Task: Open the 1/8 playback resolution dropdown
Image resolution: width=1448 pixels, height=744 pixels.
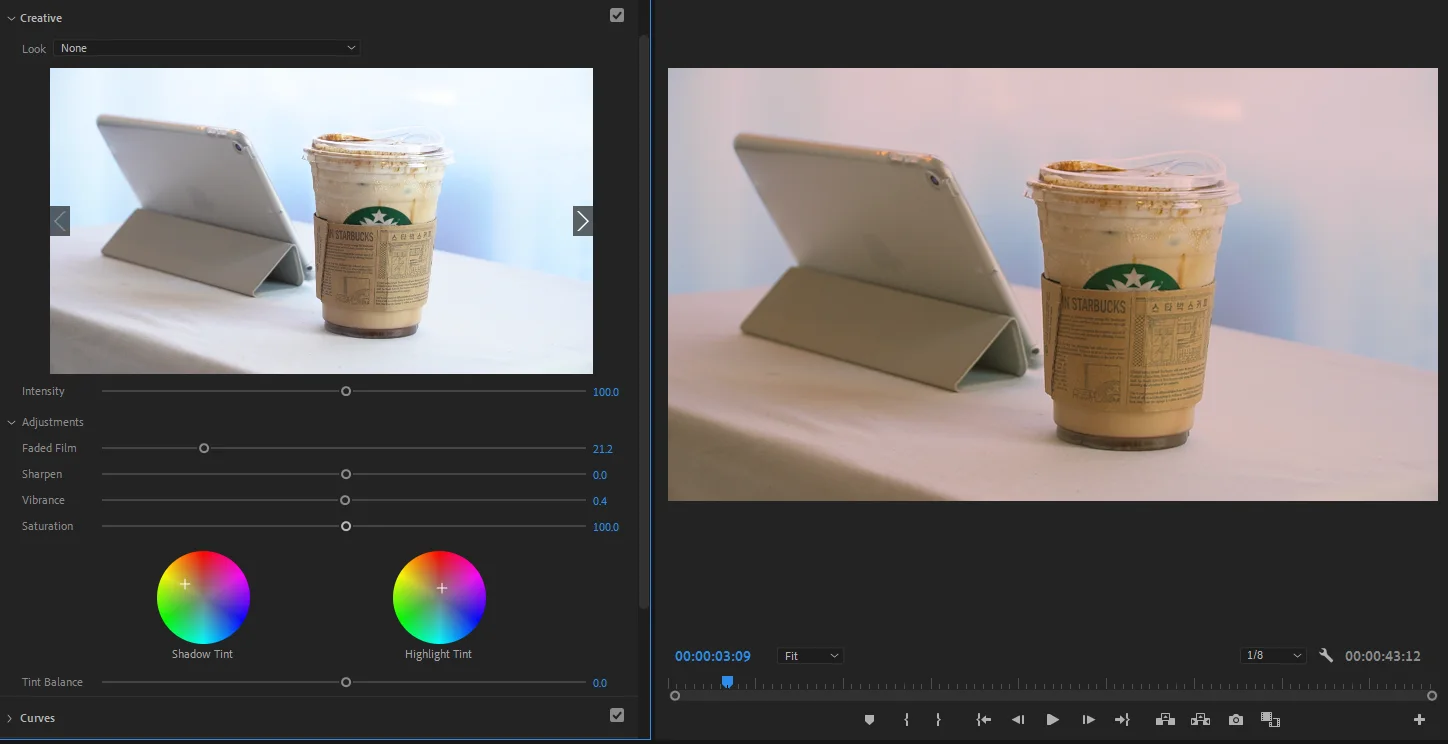Action: 1273,656
